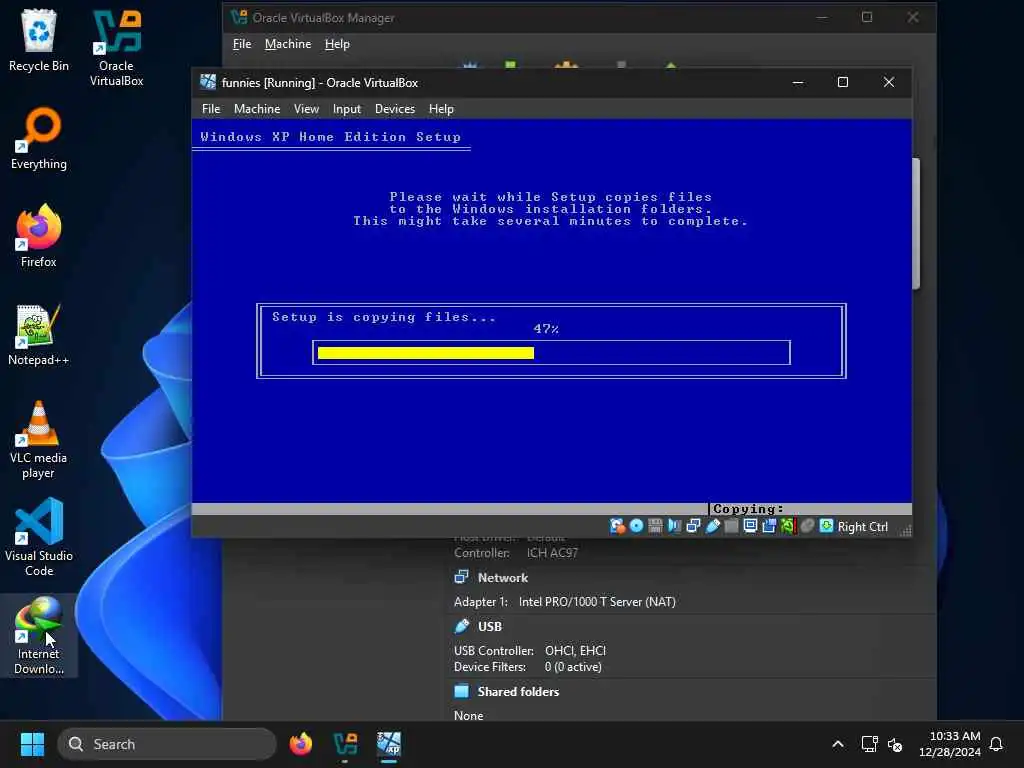The height and width of the screenshot is (768, 1024).
Task: Click the OHCI, EHCI USB controller text
Action: tap(575, 651)
